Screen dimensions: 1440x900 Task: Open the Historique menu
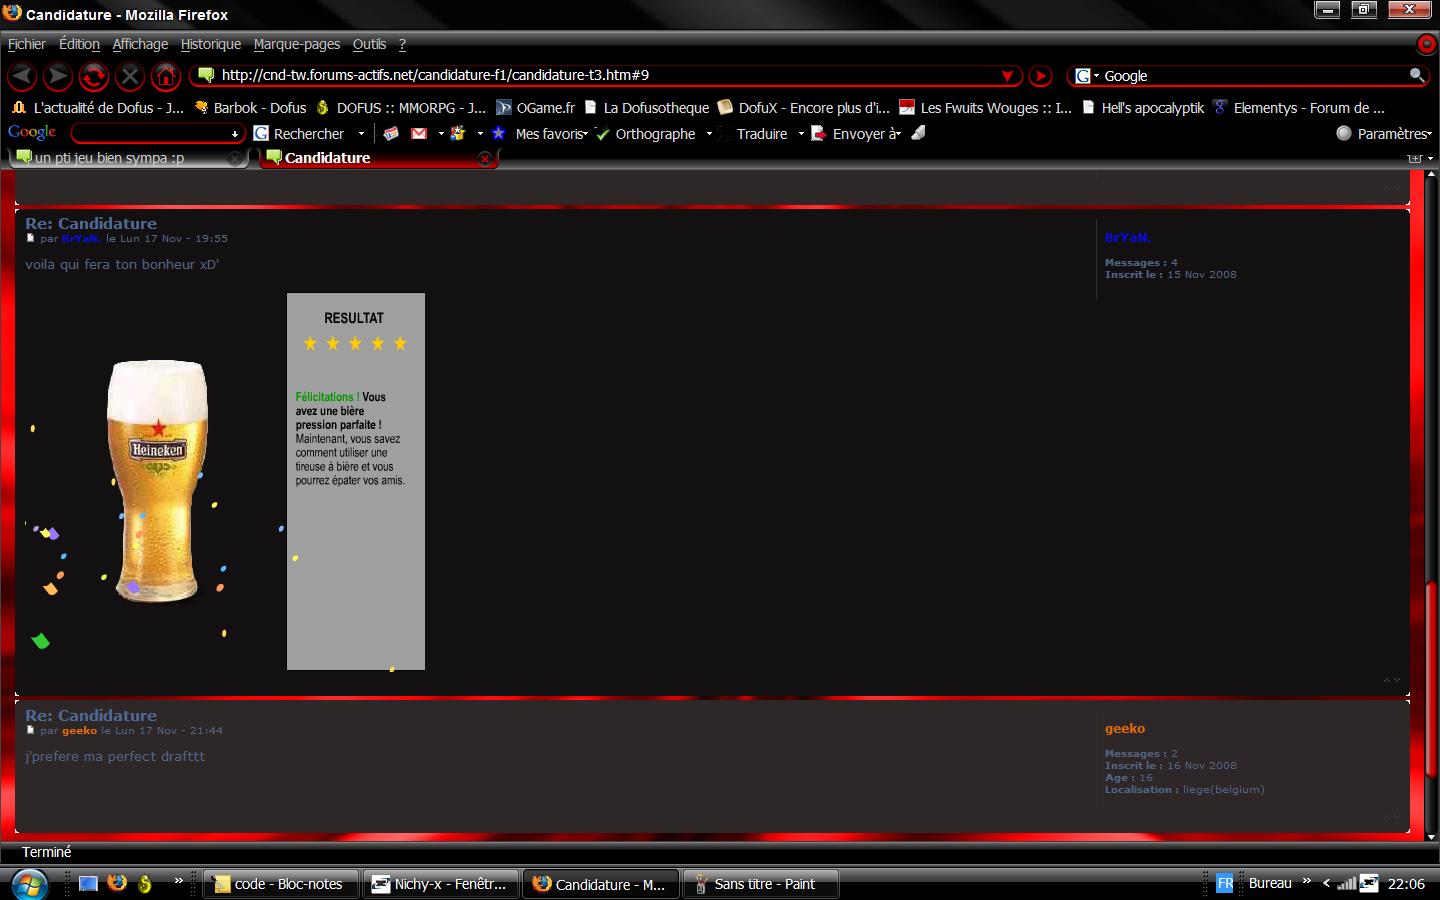[211, 44]
